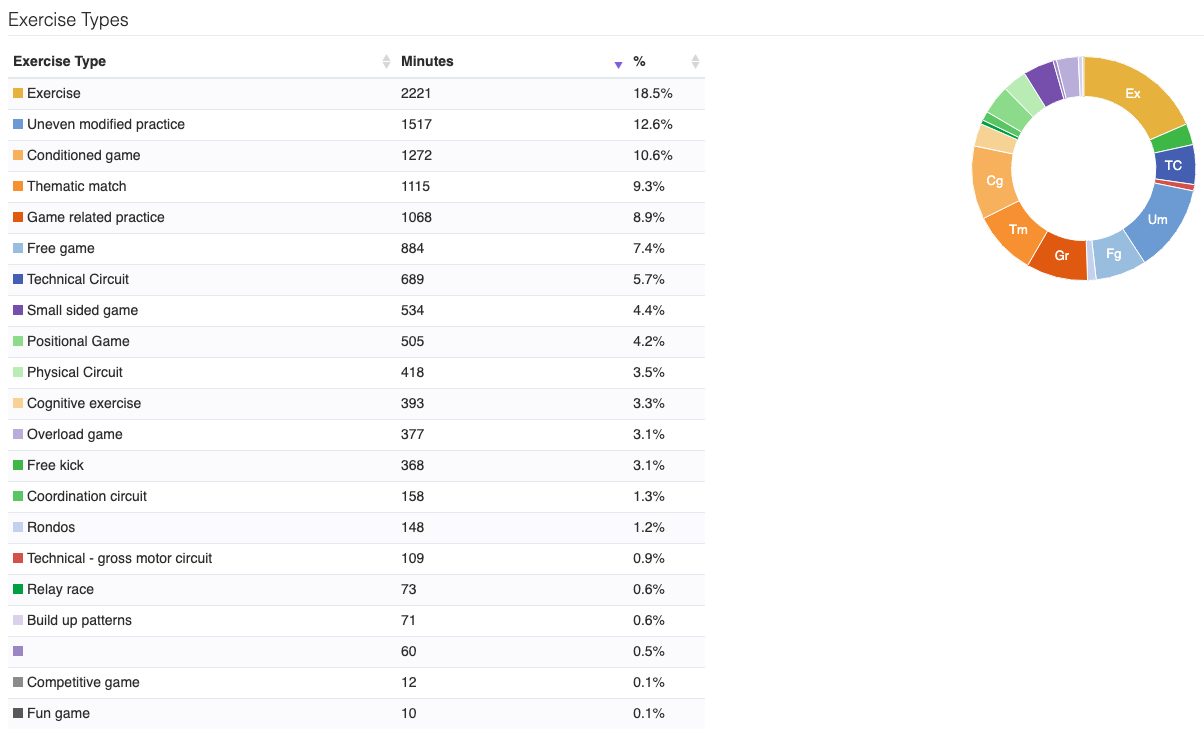Viewport: 1204px width, 733px height.
Task: Click the Cg donut chart segment
Action: pyautogui.click(x=993, y=181)
